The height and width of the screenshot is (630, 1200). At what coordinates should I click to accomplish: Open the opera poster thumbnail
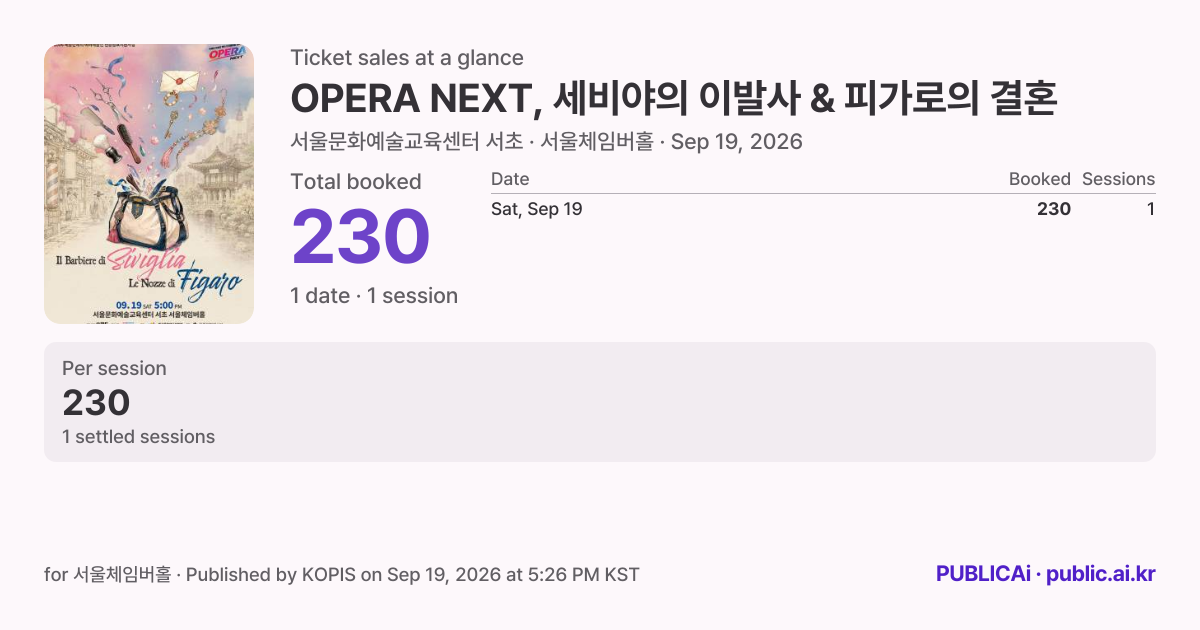coord(149,184)
